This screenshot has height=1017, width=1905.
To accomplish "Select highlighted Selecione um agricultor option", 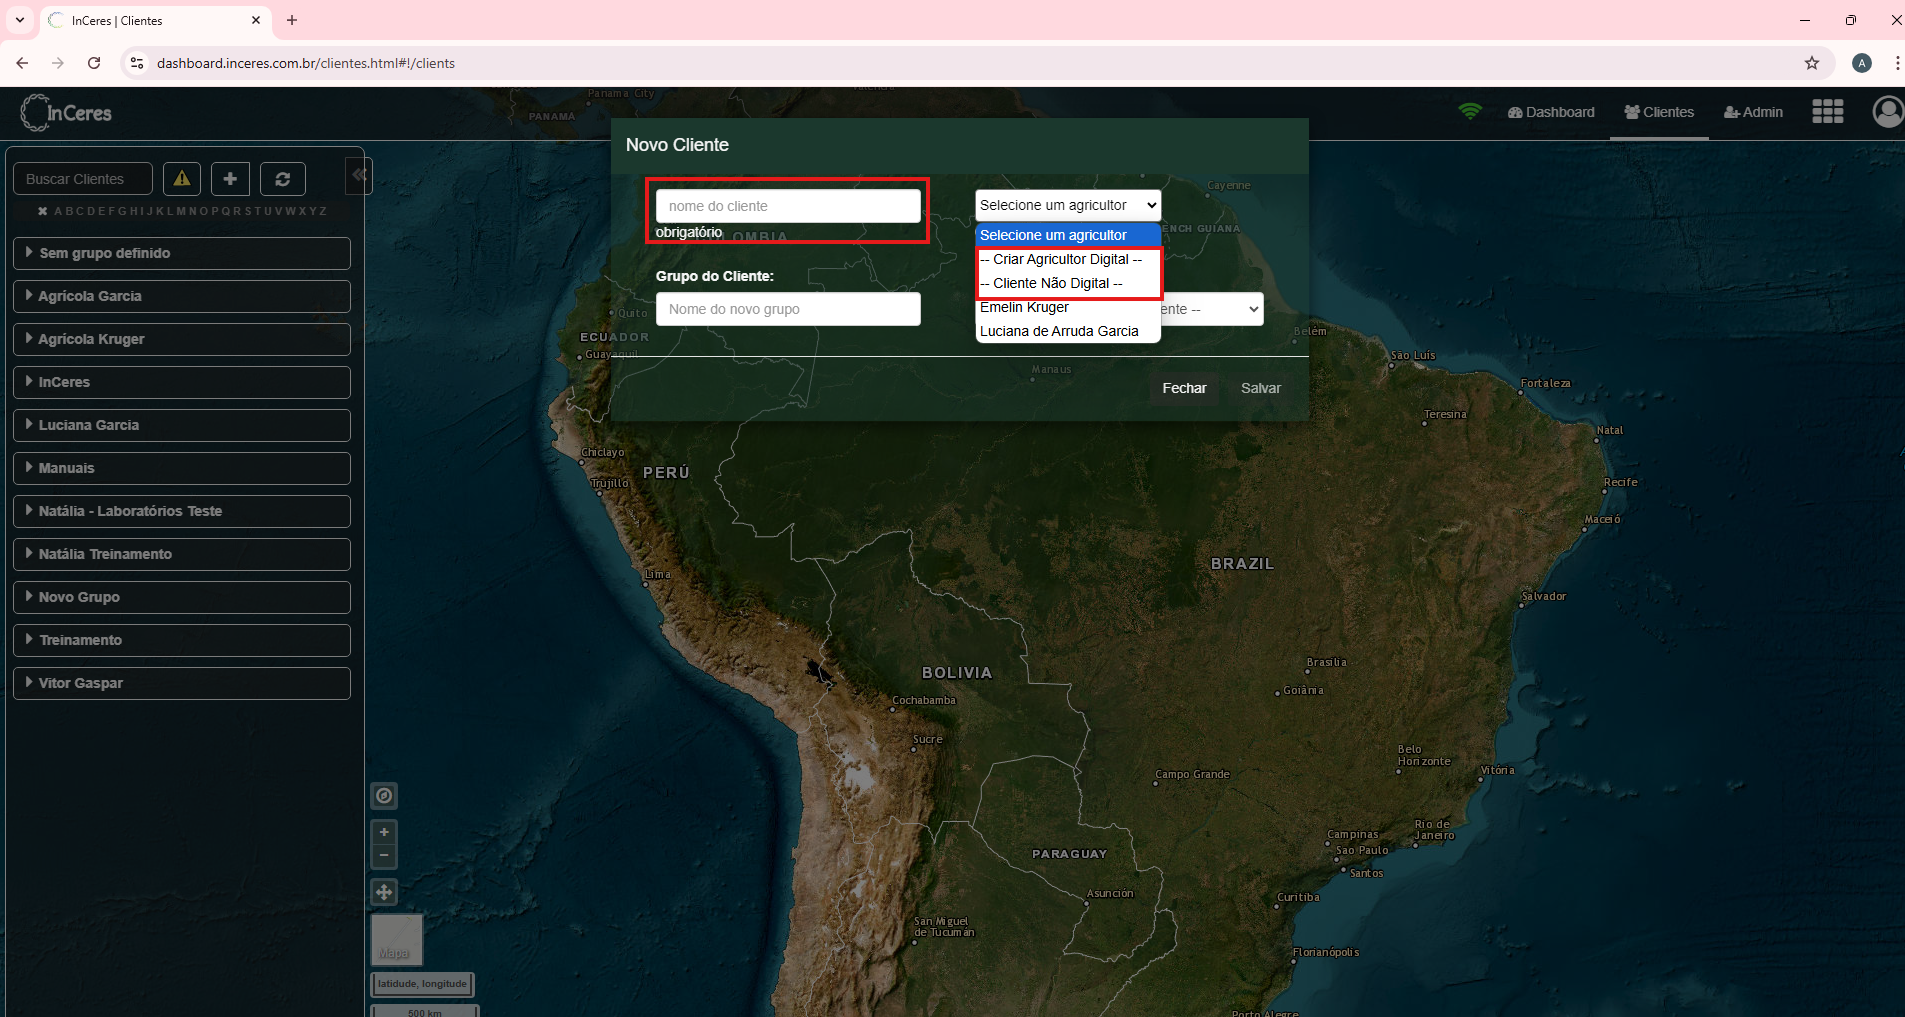I will pos(1067,235).
